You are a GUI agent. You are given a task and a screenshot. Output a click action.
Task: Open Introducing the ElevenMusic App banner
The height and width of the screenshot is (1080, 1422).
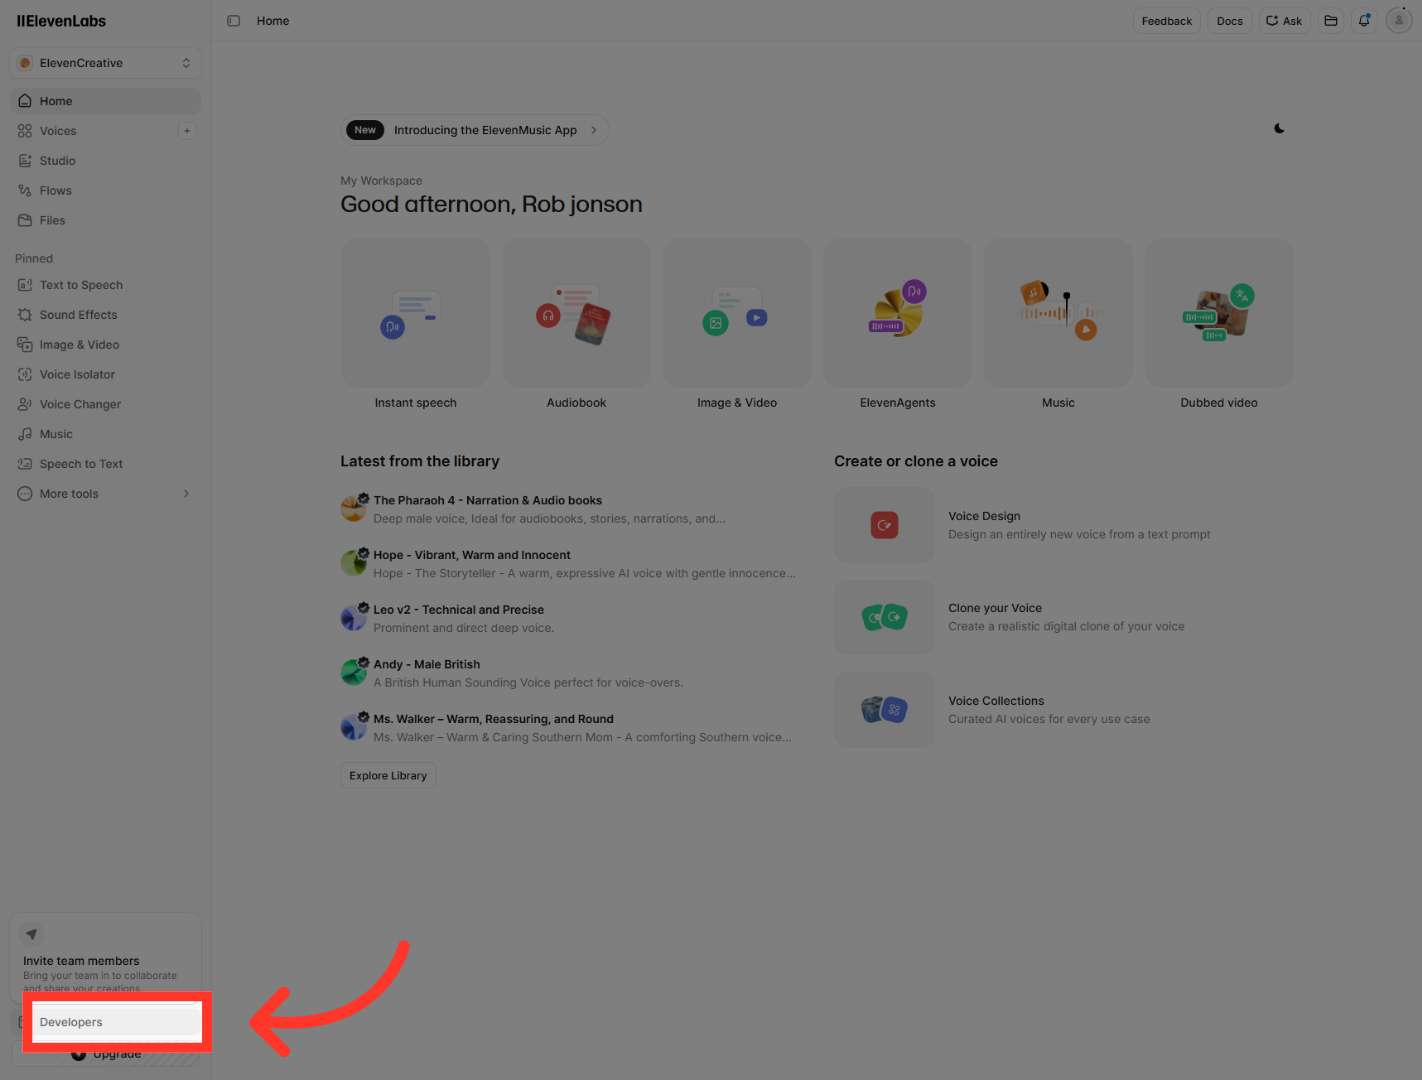click(475, 130)
